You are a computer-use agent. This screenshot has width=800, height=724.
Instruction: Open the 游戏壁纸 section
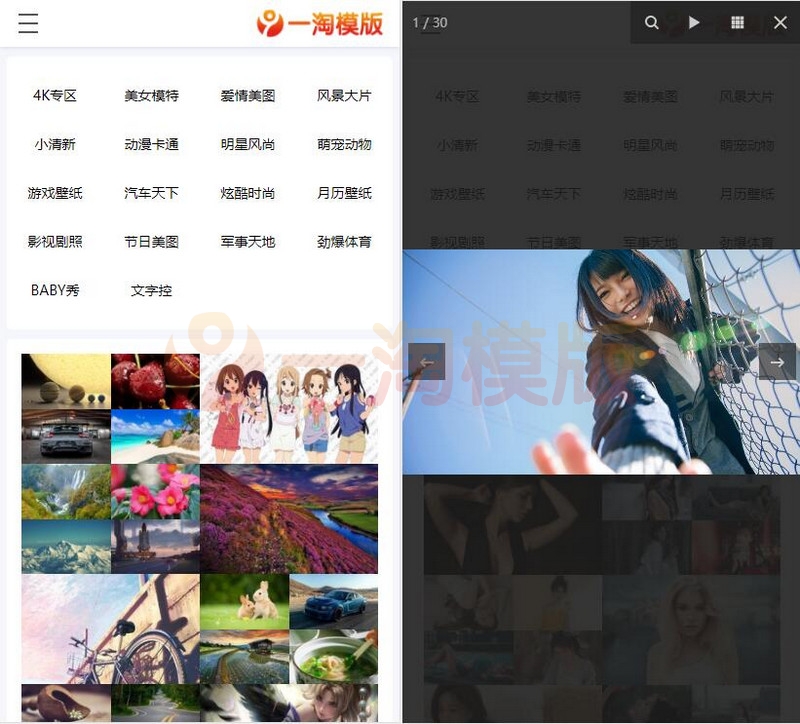click(57, 193)
